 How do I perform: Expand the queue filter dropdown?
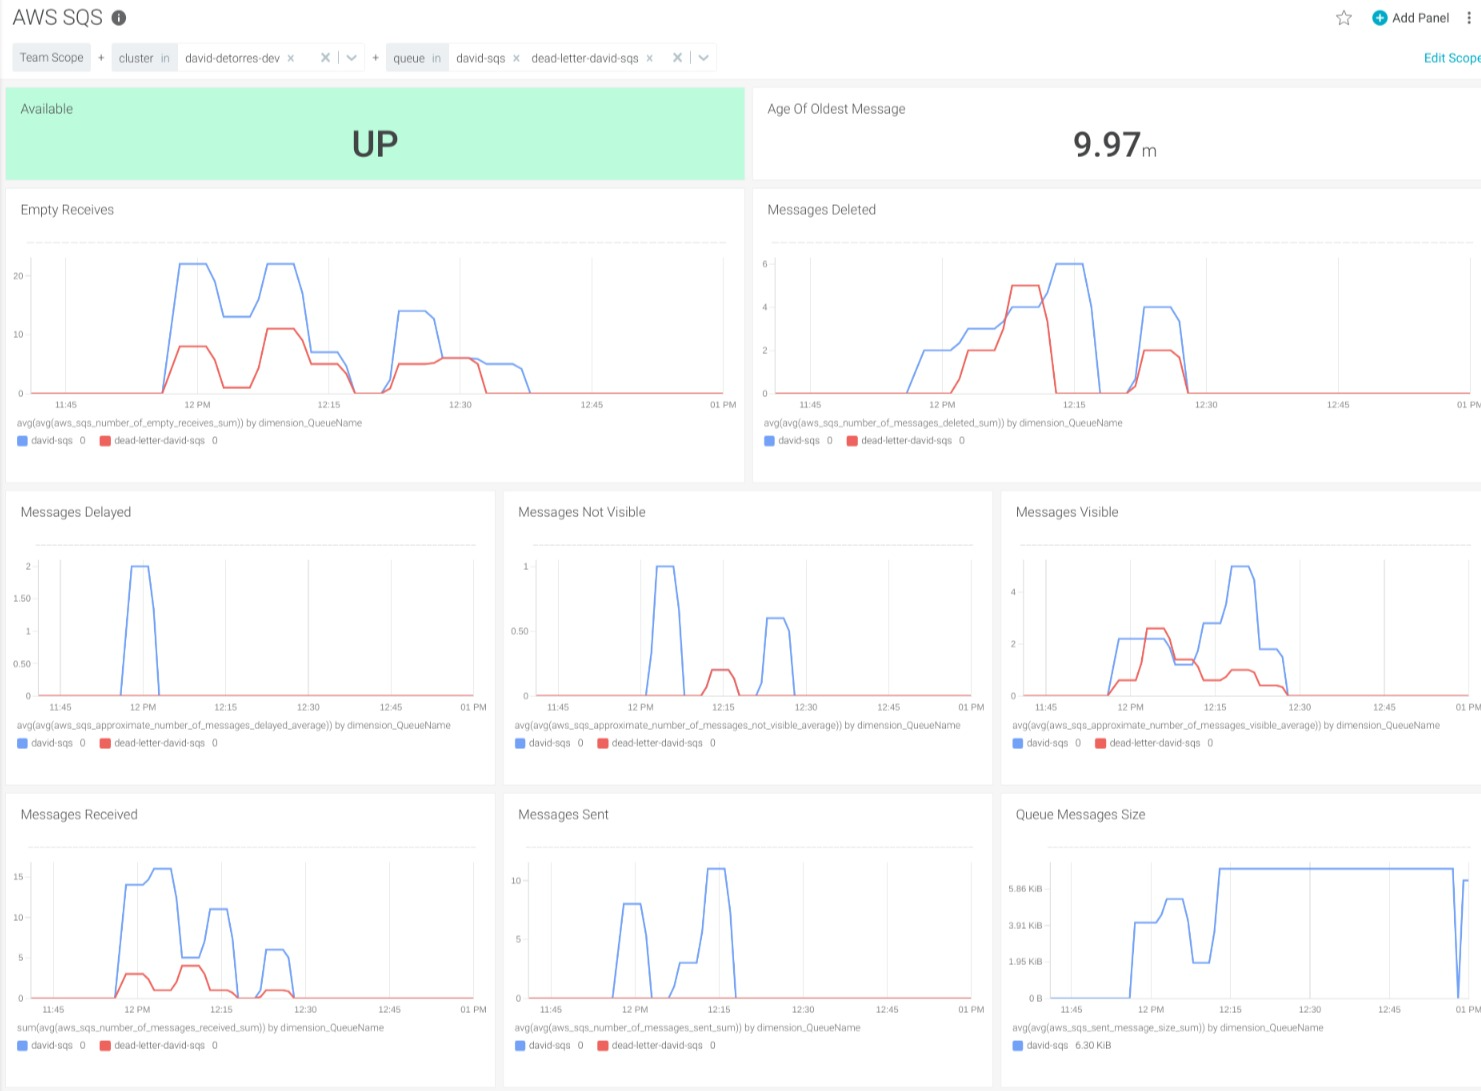coord(704,58)
